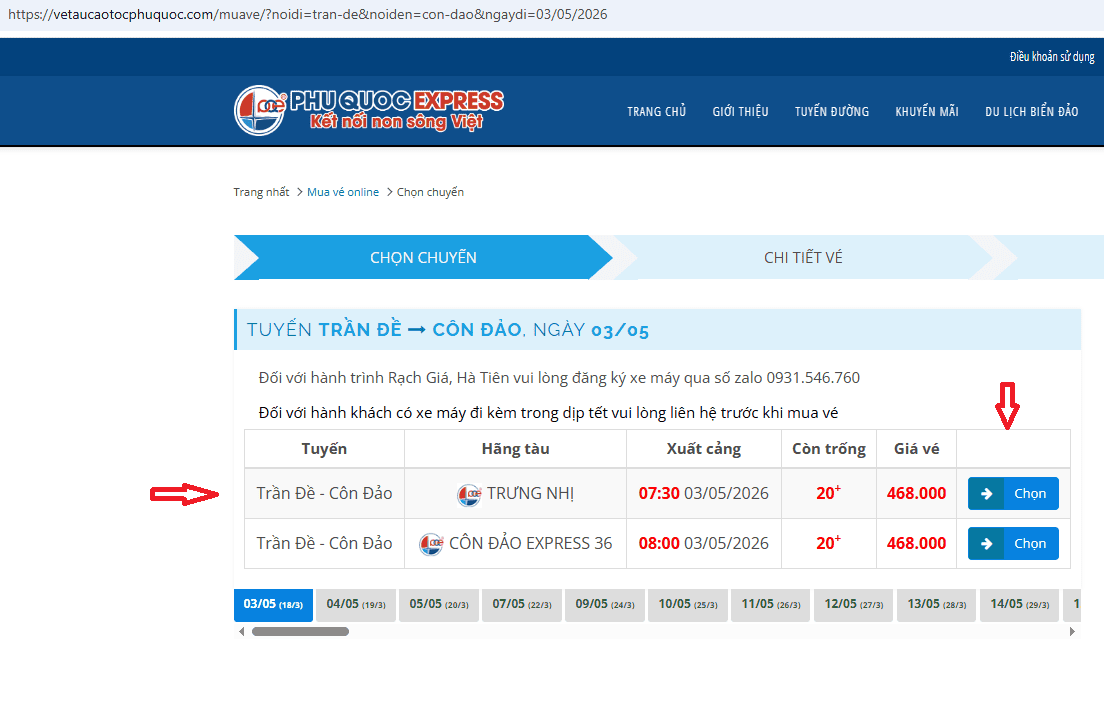Choose the 09/05 date tab

pyautogui.click(x=605, y=605)
